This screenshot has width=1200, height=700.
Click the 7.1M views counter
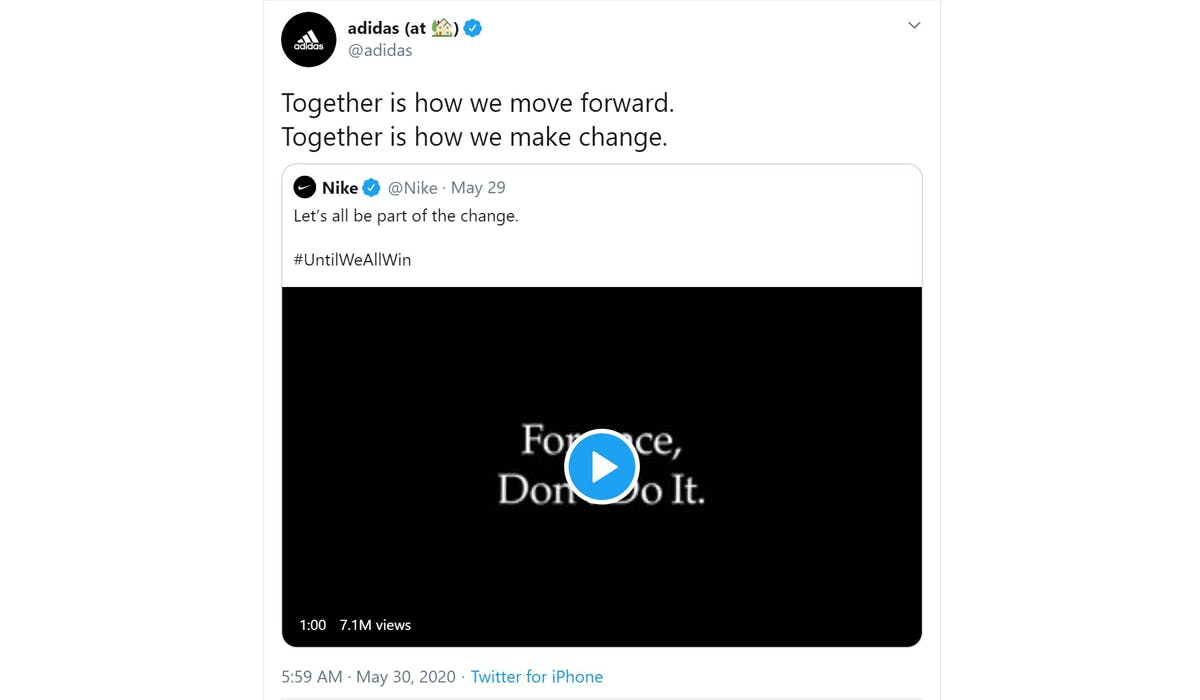pos(375,625)
